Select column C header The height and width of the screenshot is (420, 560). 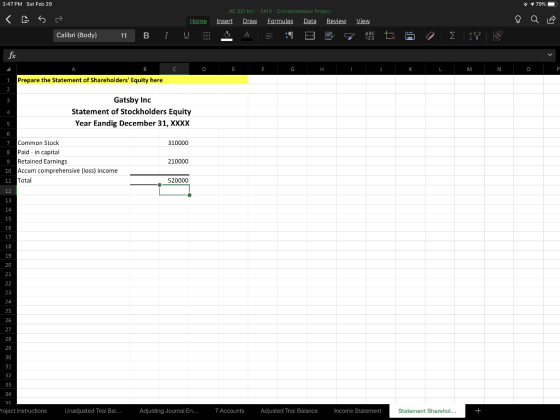(174, 69)
